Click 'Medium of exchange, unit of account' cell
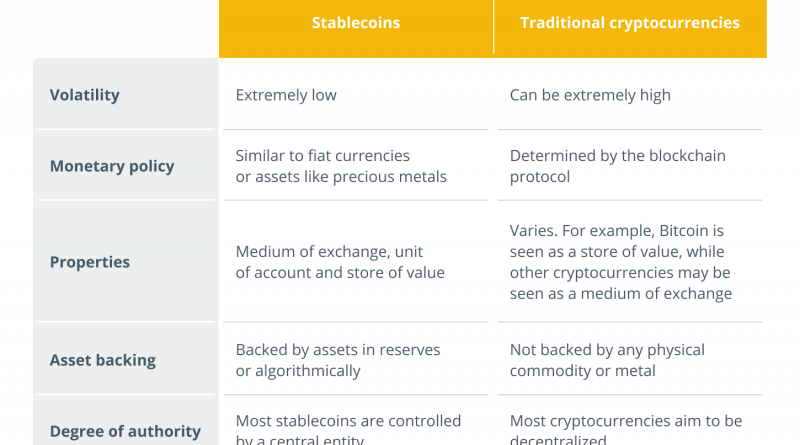Image resolution: width=800 pixels, height=445 pixels. tap(340, 262)
